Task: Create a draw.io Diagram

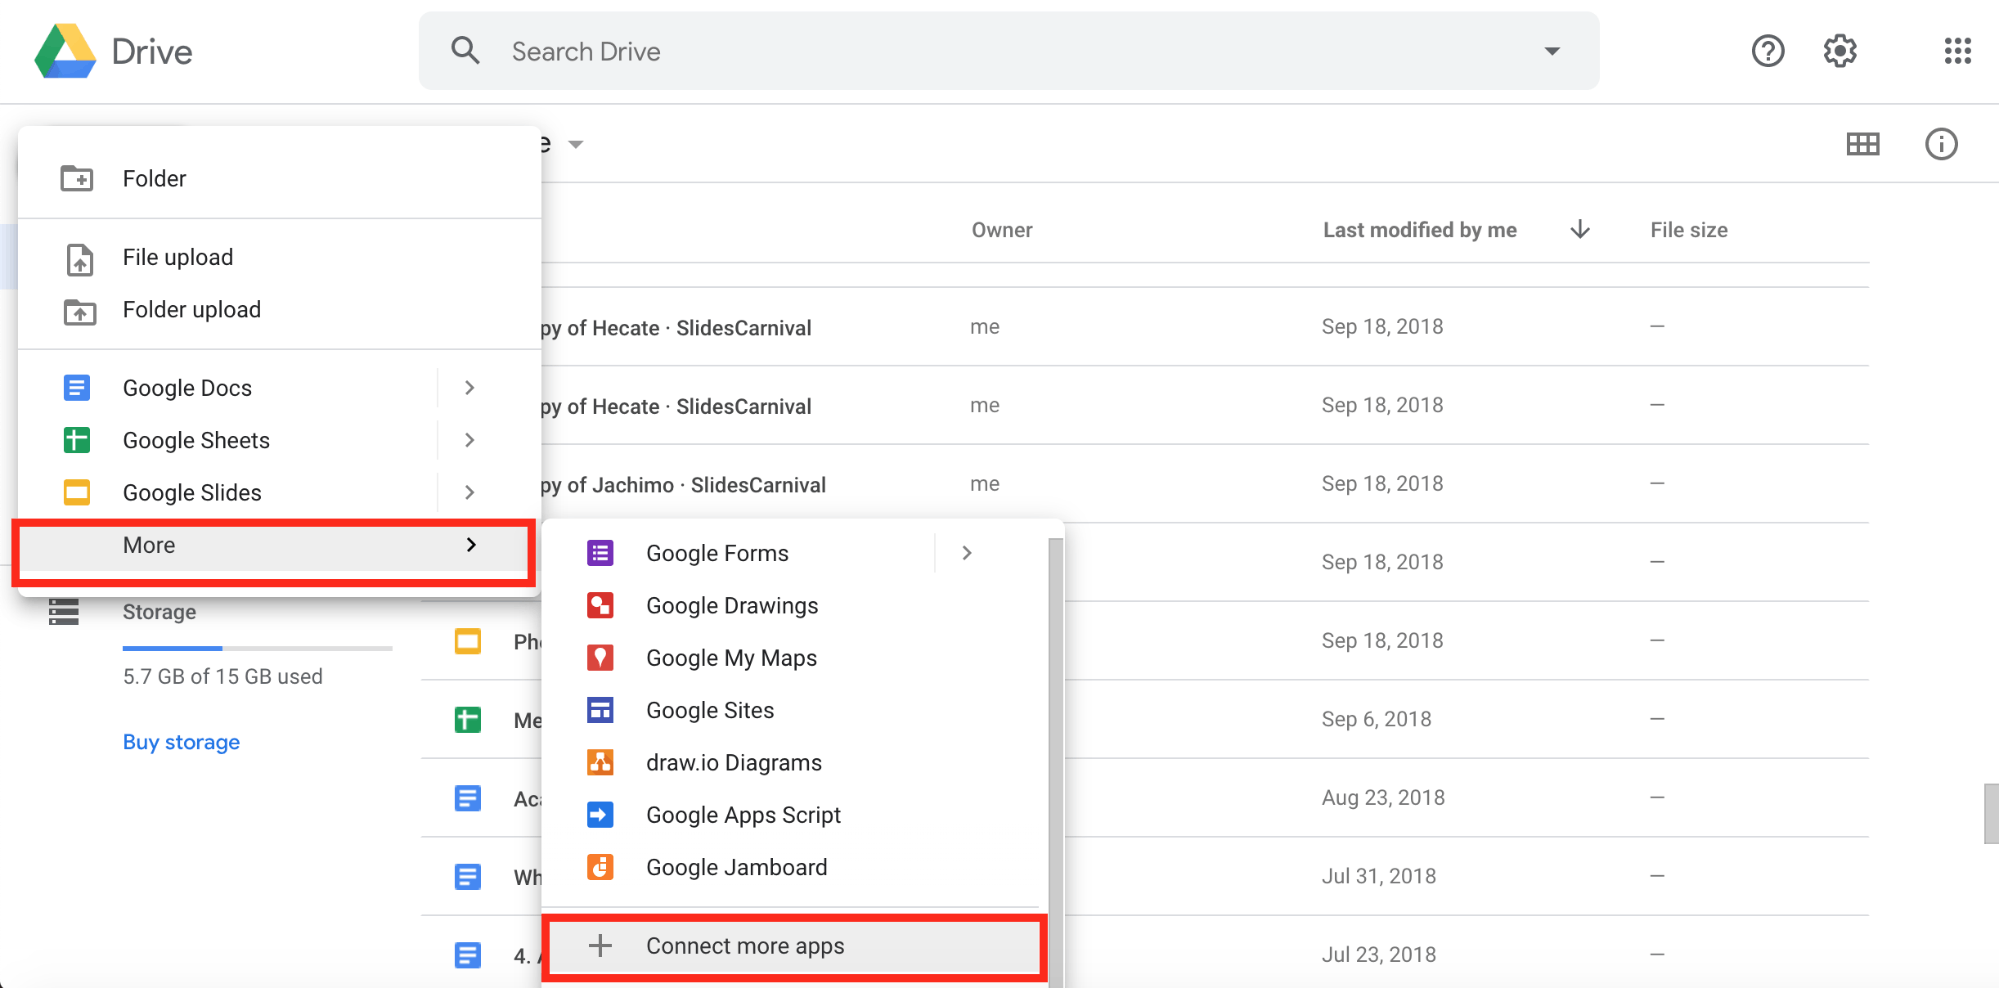Action: (733, 762)
